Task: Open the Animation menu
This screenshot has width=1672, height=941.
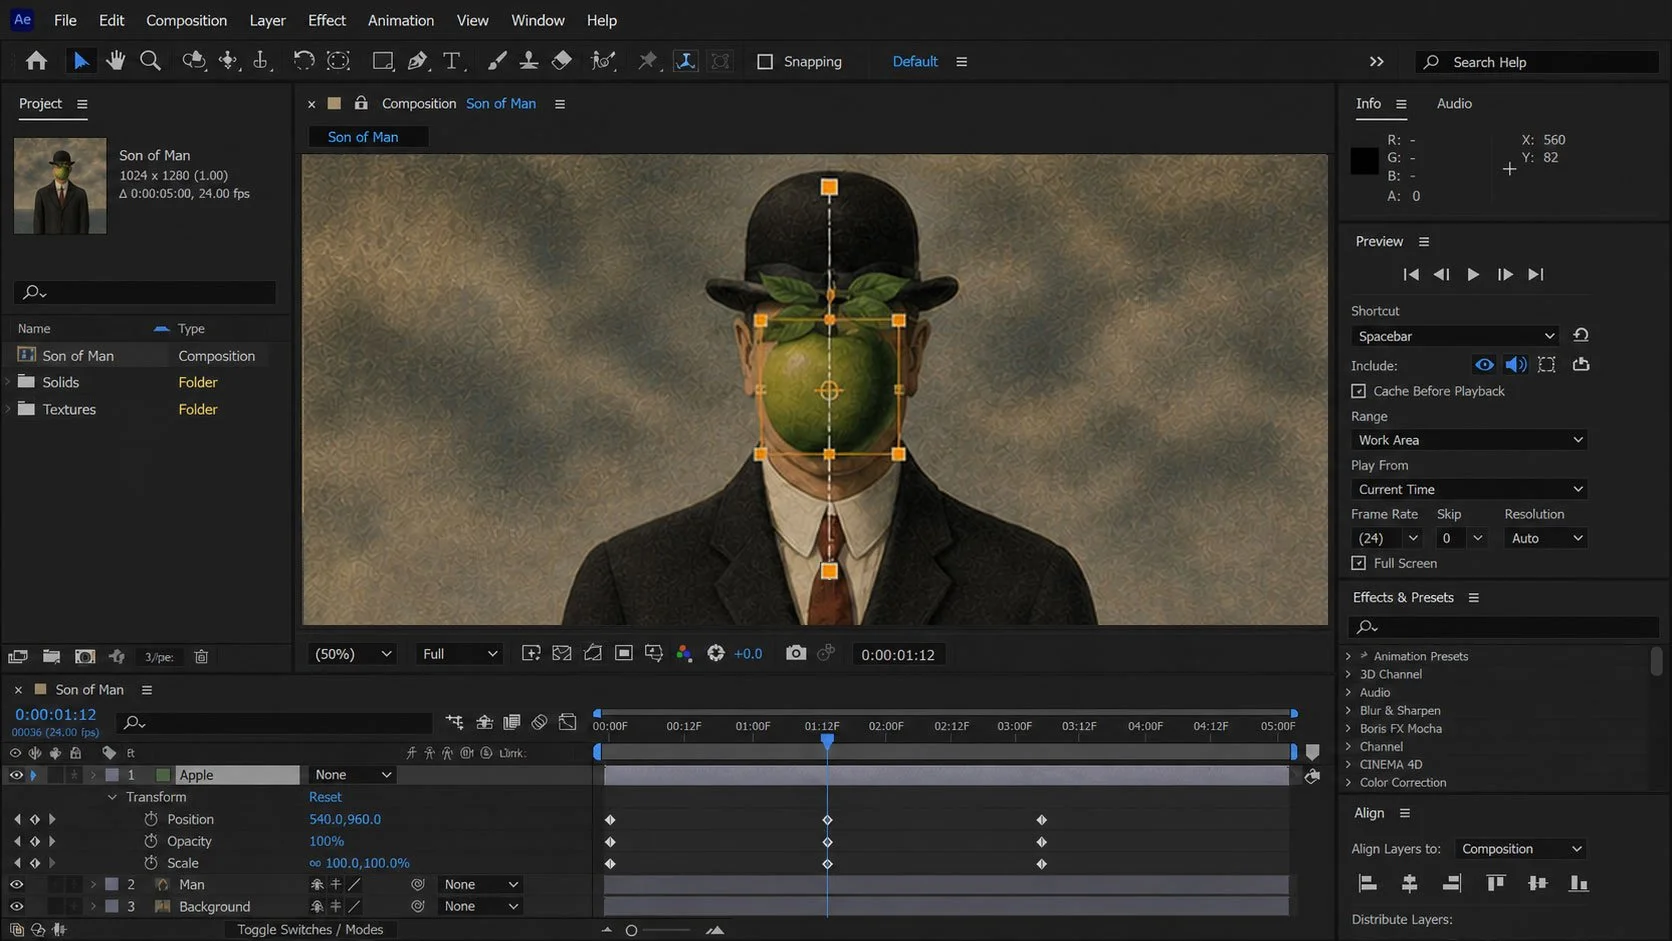Action: tap(401, 20)
